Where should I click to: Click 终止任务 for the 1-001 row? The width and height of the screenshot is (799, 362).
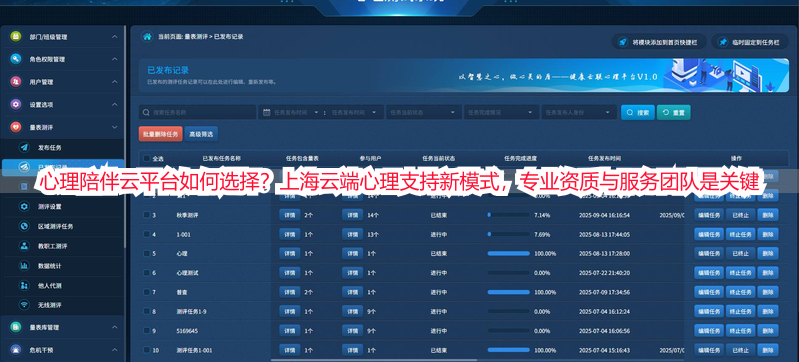coord(740,235)
